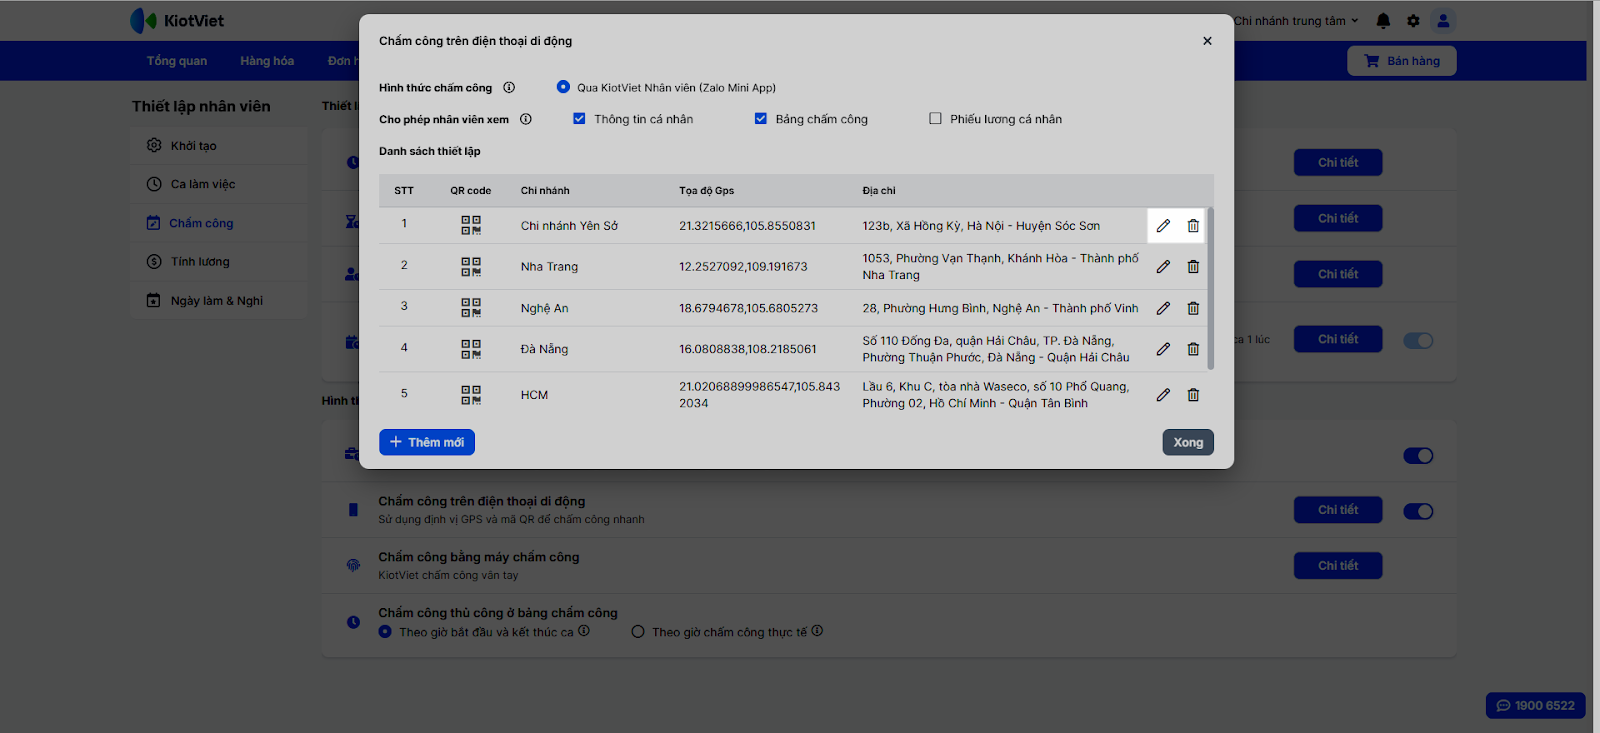The image size is (1600, 733).
Task: Open the user account icon
Action: tap(1442, 21)
